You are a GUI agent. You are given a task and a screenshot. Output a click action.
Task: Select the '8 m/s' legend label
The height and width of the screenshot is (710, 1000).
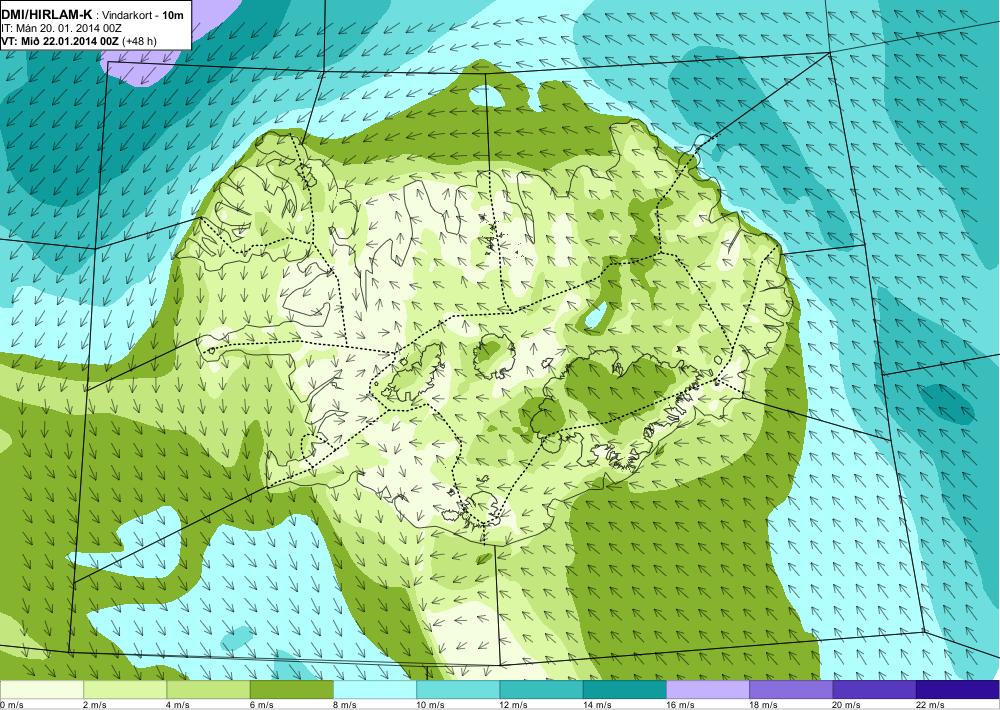pyautogui.click(x=345, y=705)
